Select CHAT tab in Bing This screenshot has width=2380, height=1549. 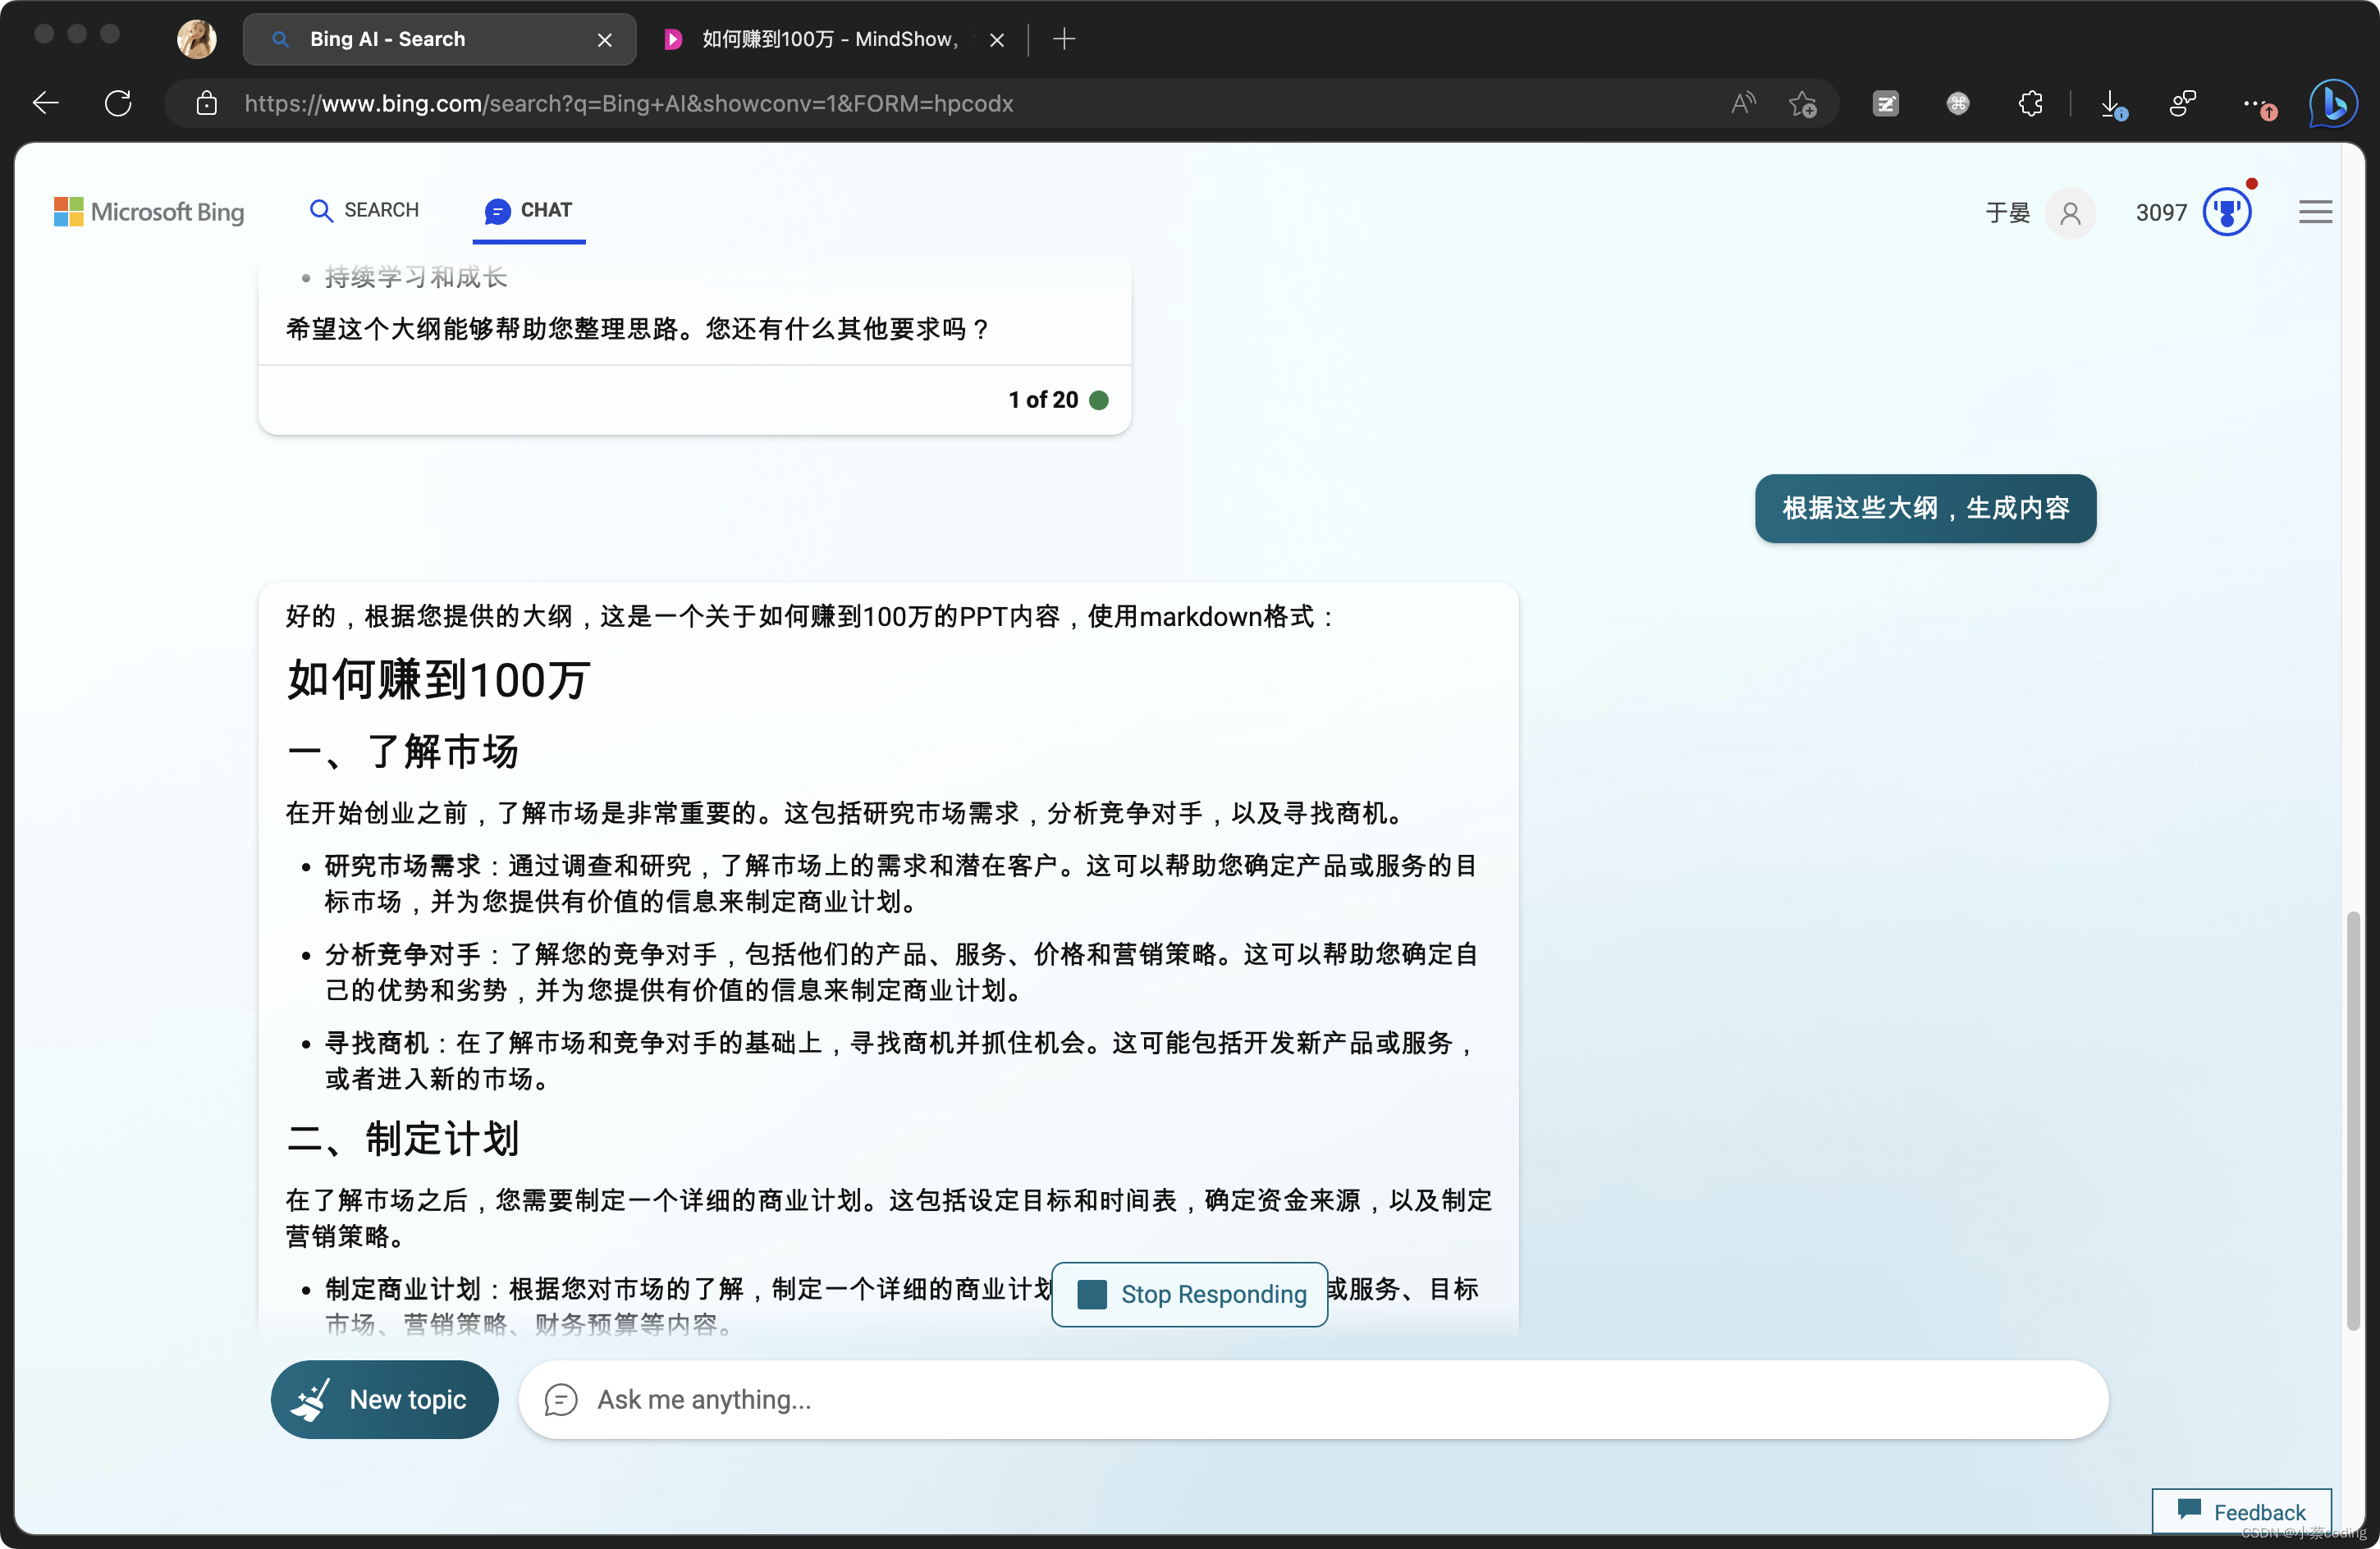pyautogui.click(x=528, y=210)
